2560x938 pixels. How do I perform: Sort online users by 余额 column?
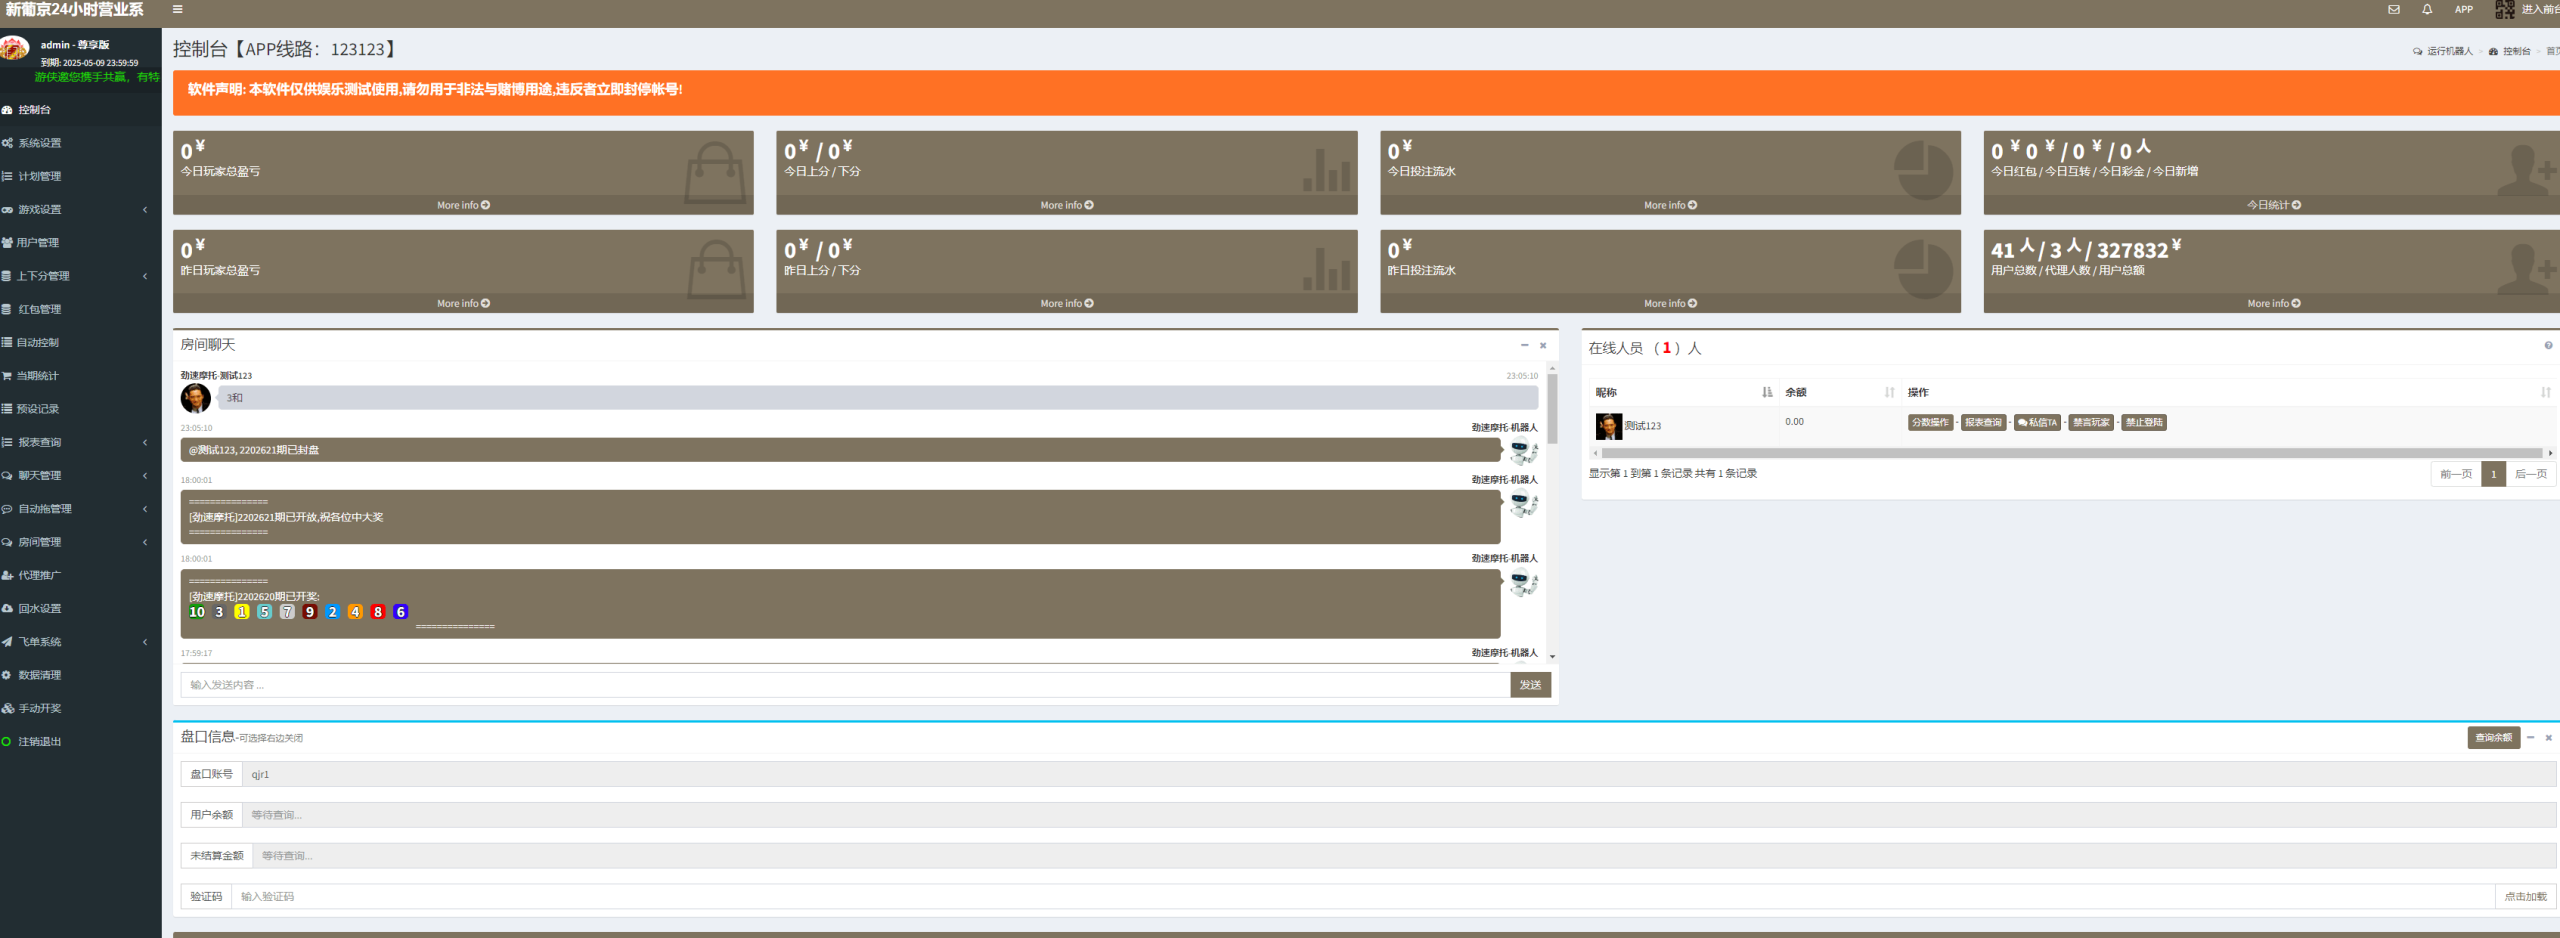point(1889,393)
